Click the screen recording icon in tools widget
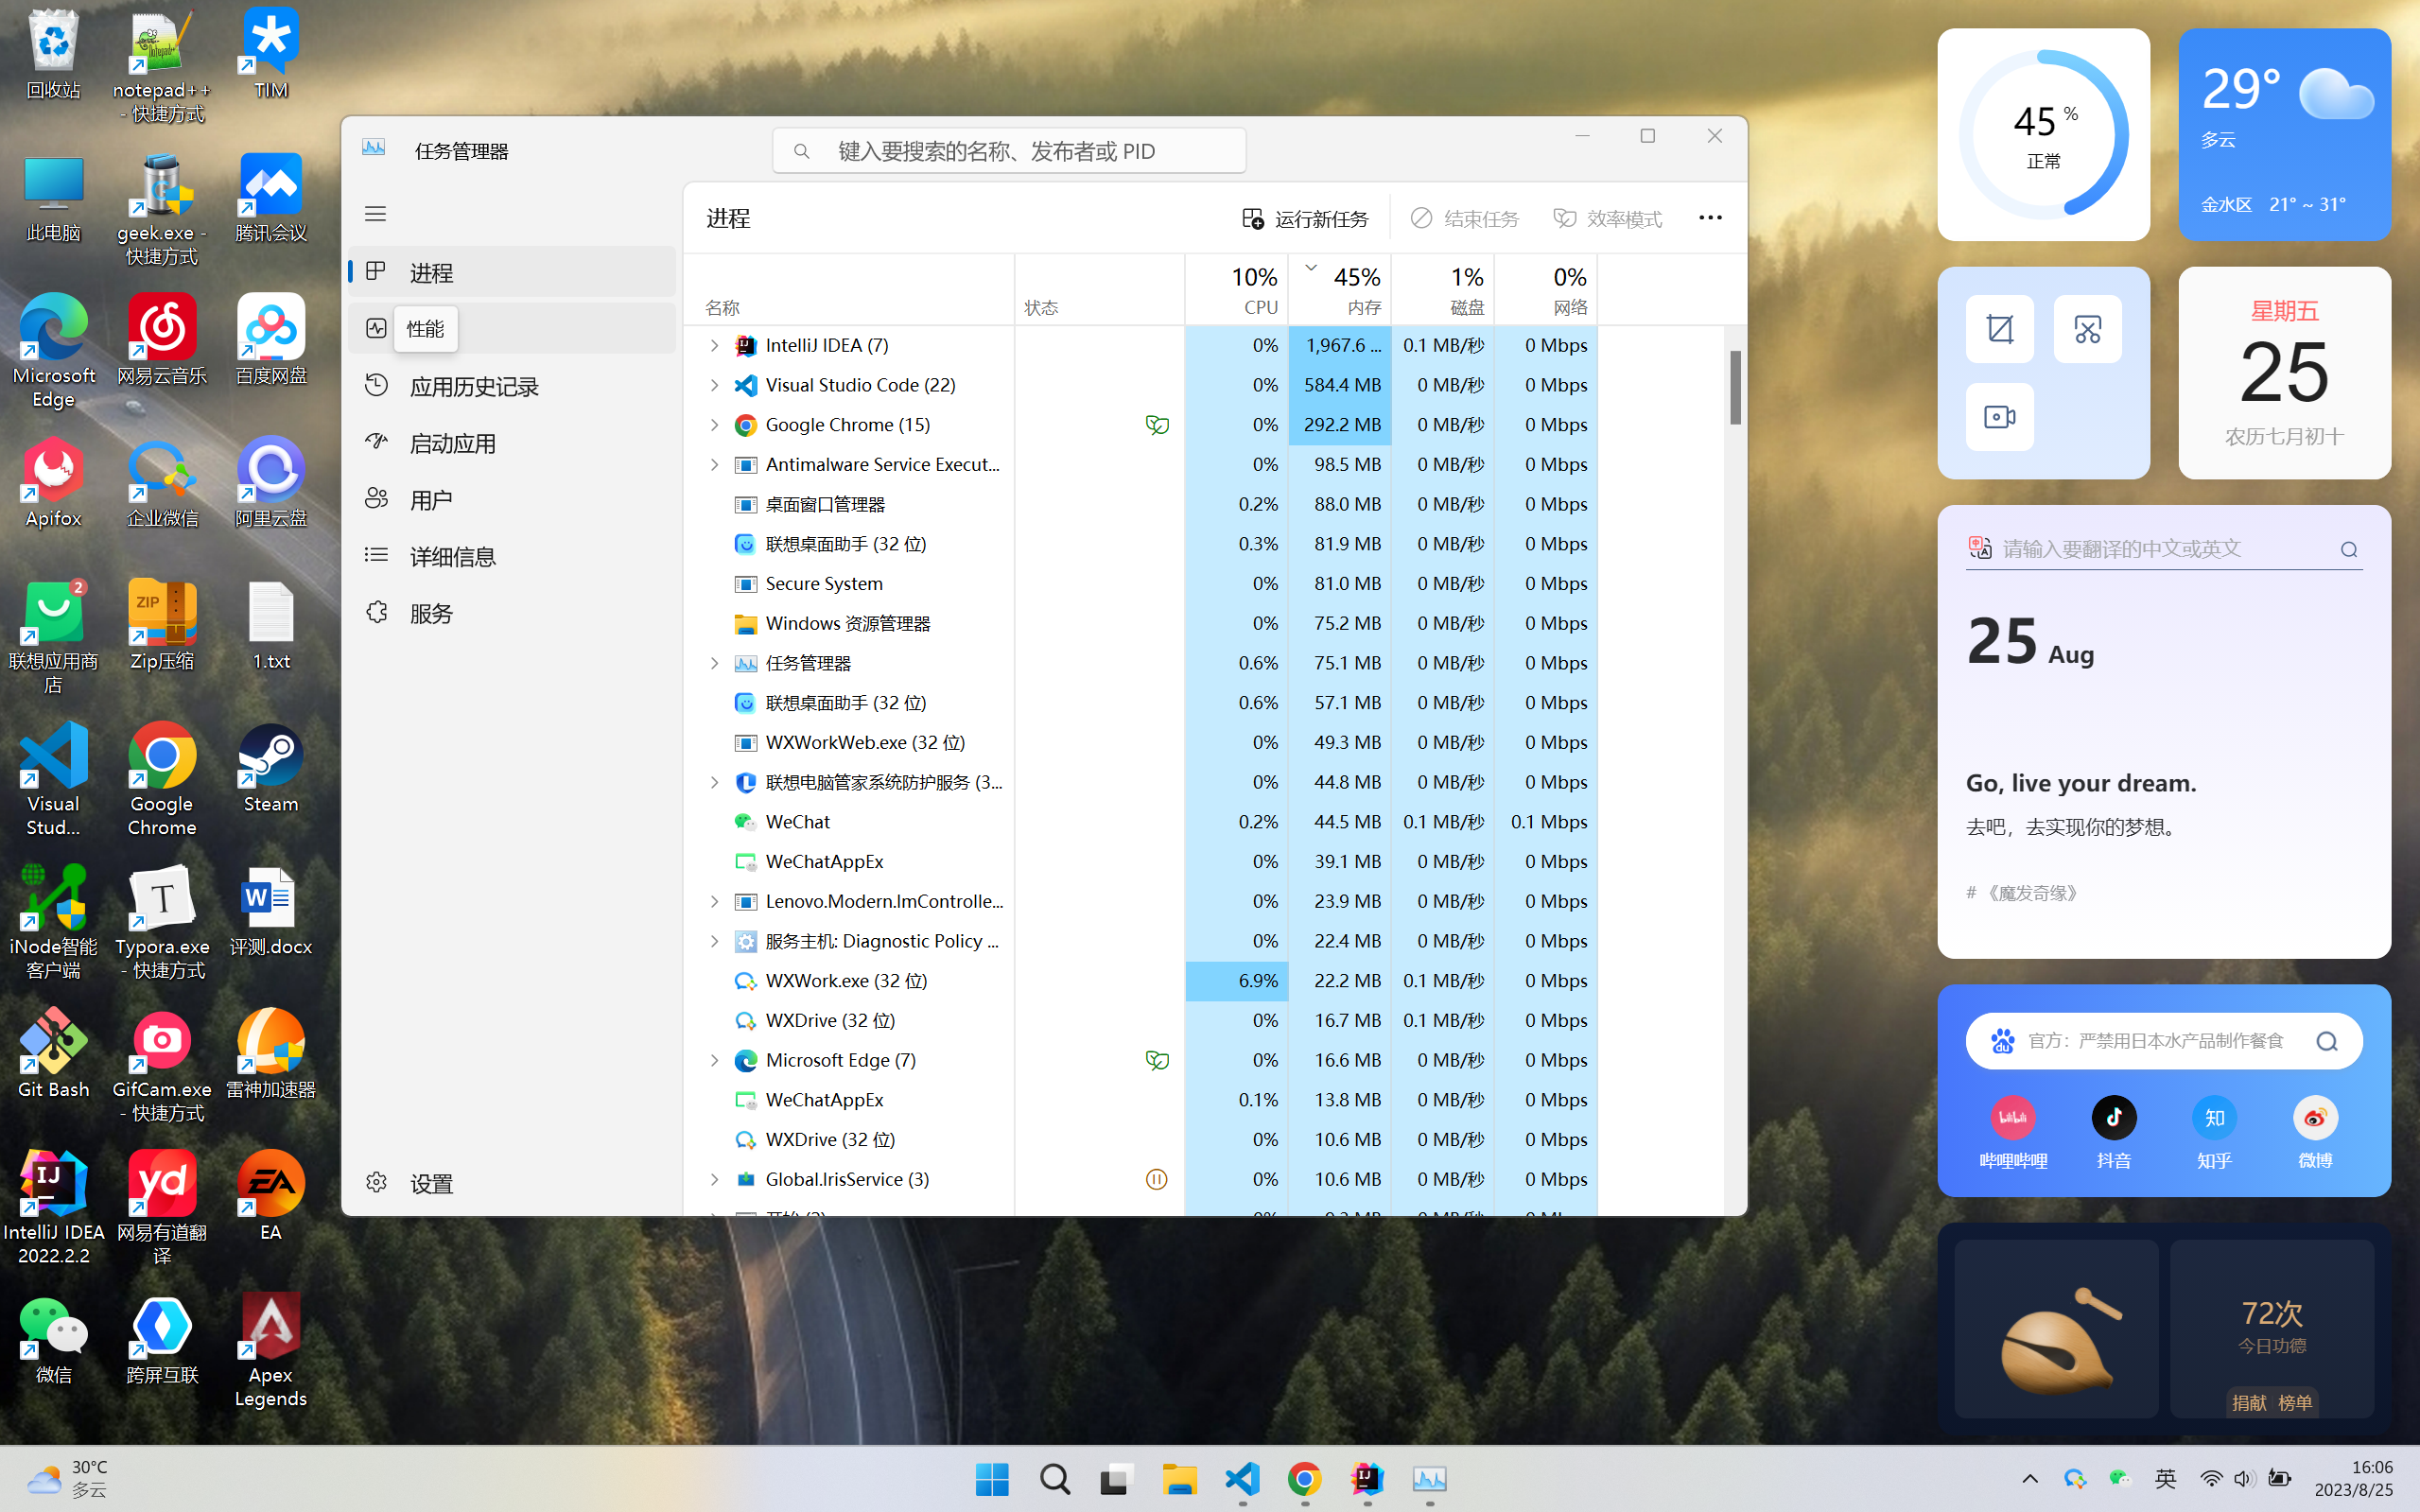 1999,417
